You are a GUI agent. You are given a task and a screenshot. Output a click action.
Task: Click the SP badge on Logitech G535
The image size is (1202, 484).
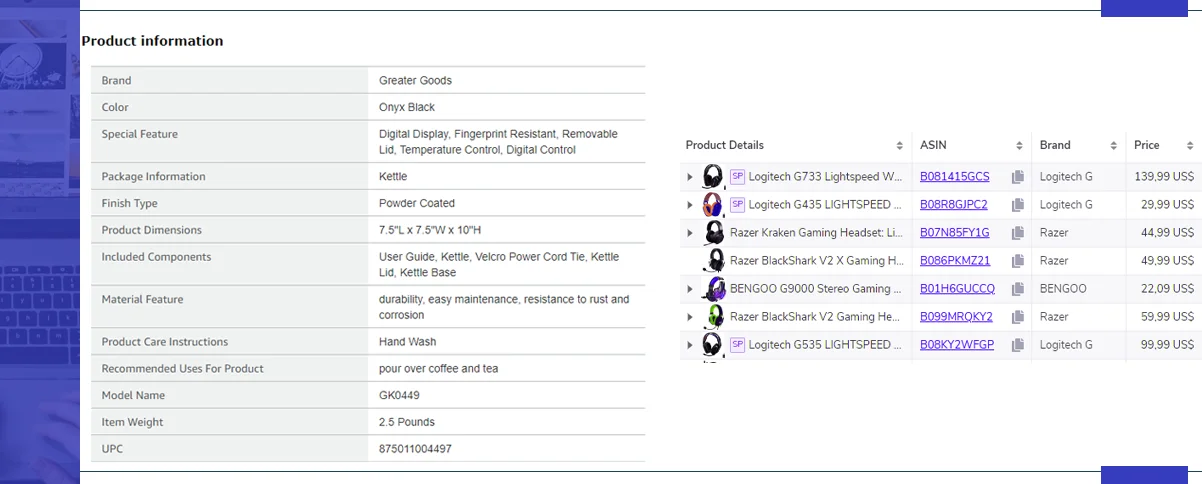[737, 345]
